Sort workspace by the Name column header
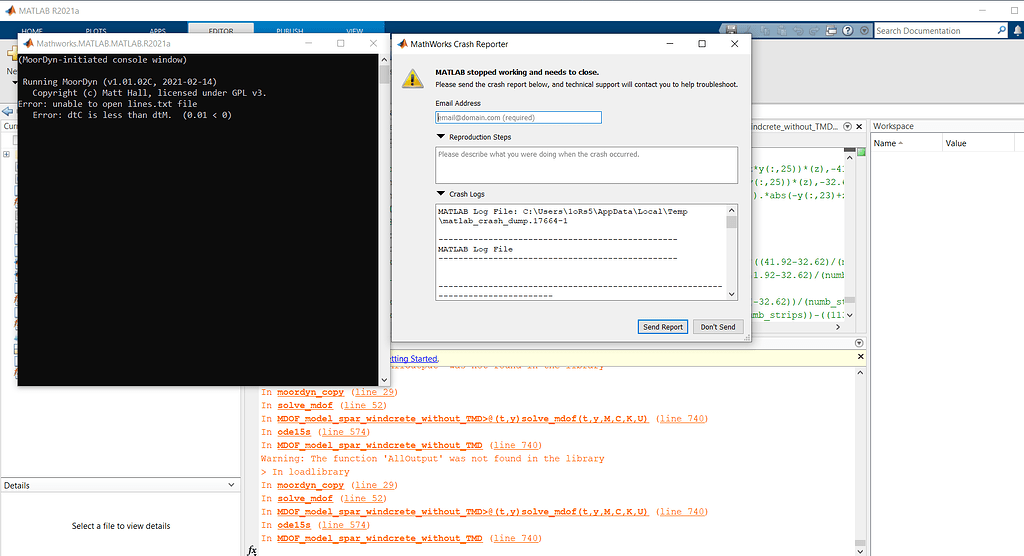1024x556 pixels. (905, 143)
